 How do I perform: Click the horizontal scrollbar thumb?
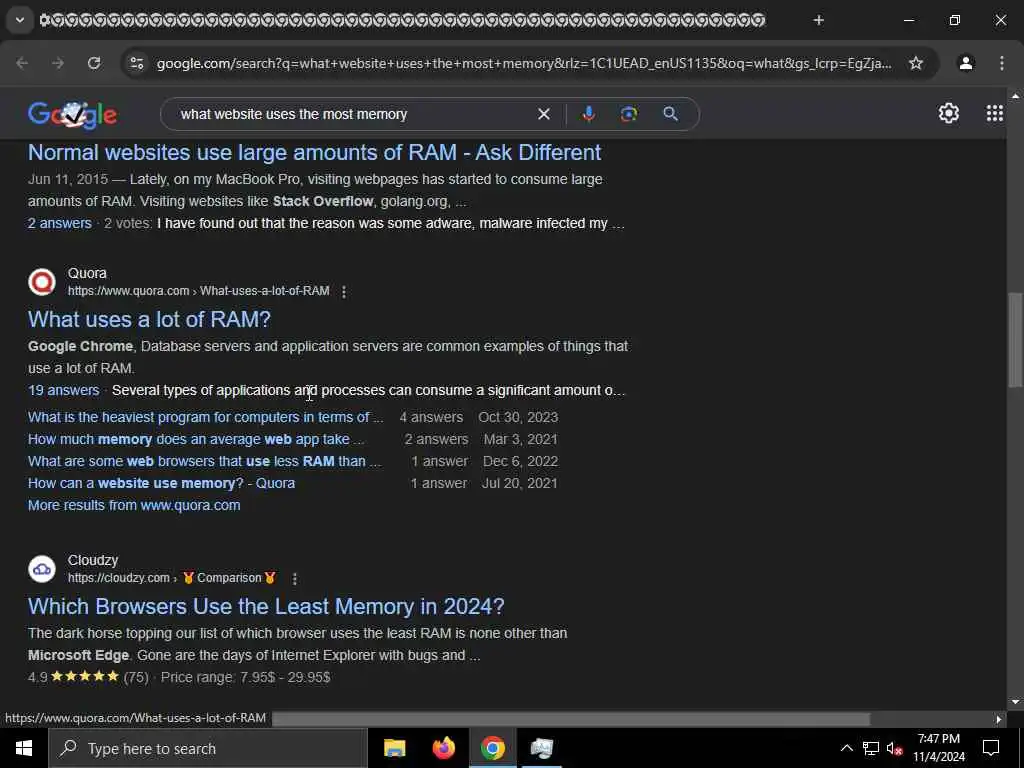(571, 719)
